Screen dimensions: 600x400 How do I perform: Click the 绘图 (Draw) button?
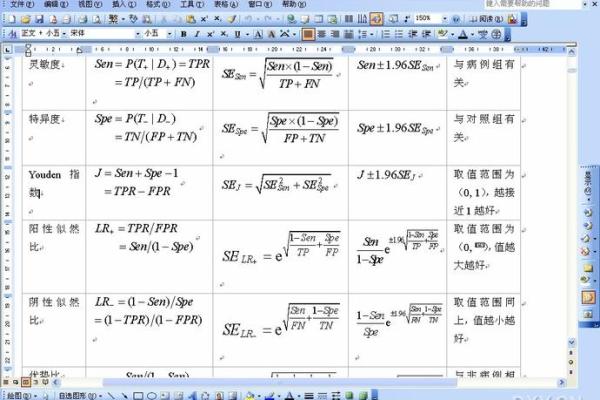[18, 394]
